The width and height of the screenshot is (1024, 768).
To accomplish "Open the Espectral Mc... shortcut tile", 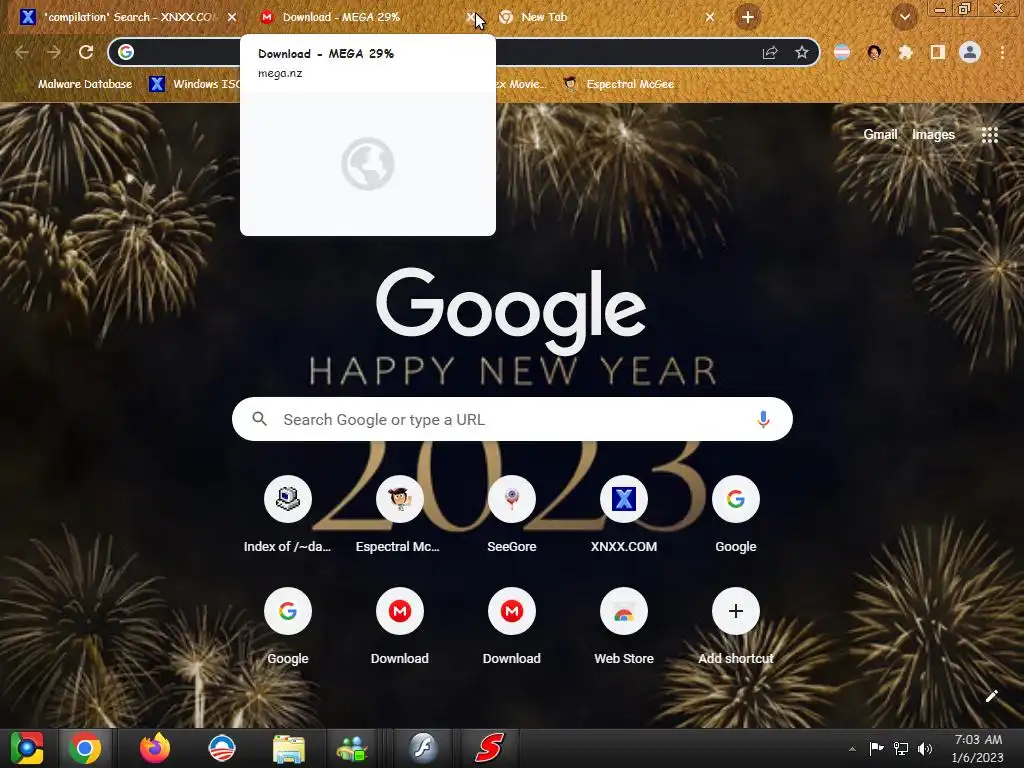I will pyautogui.click(x=400, y=515).
